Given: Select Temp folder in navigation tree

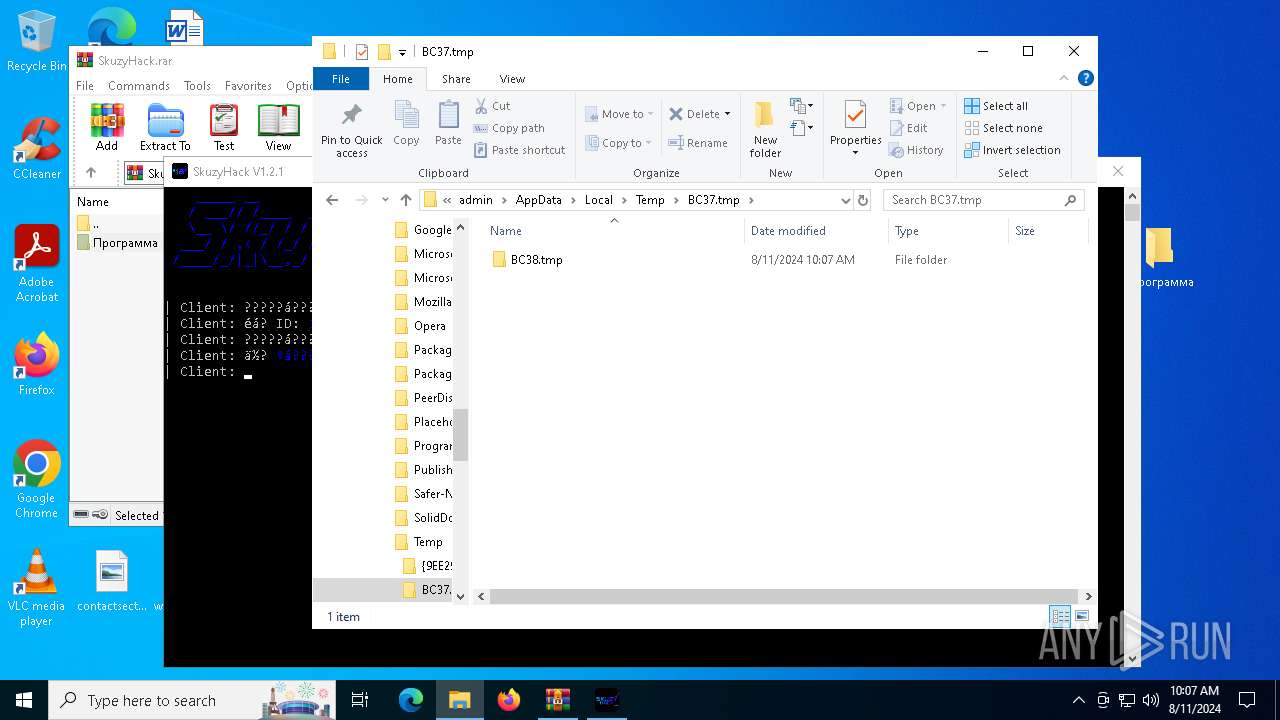Looking at the screenshot, I should tap(418, 542).
